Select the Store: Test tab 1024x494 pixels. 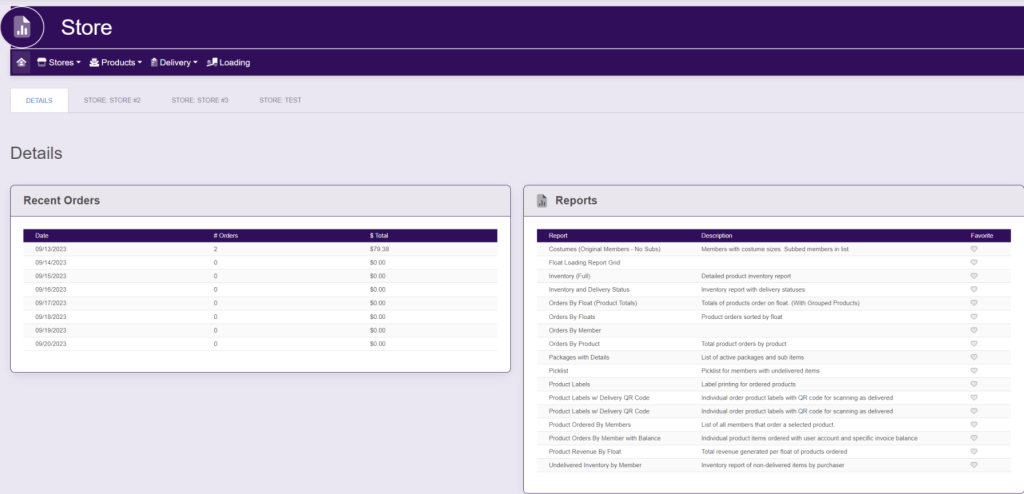tap(280, 101)
